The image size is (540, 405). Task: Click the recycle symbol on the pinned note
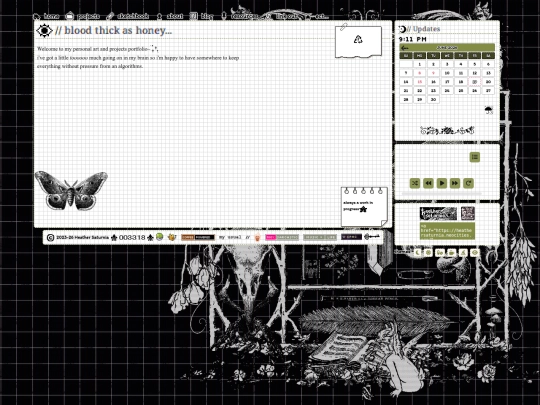tap(358, 39)
